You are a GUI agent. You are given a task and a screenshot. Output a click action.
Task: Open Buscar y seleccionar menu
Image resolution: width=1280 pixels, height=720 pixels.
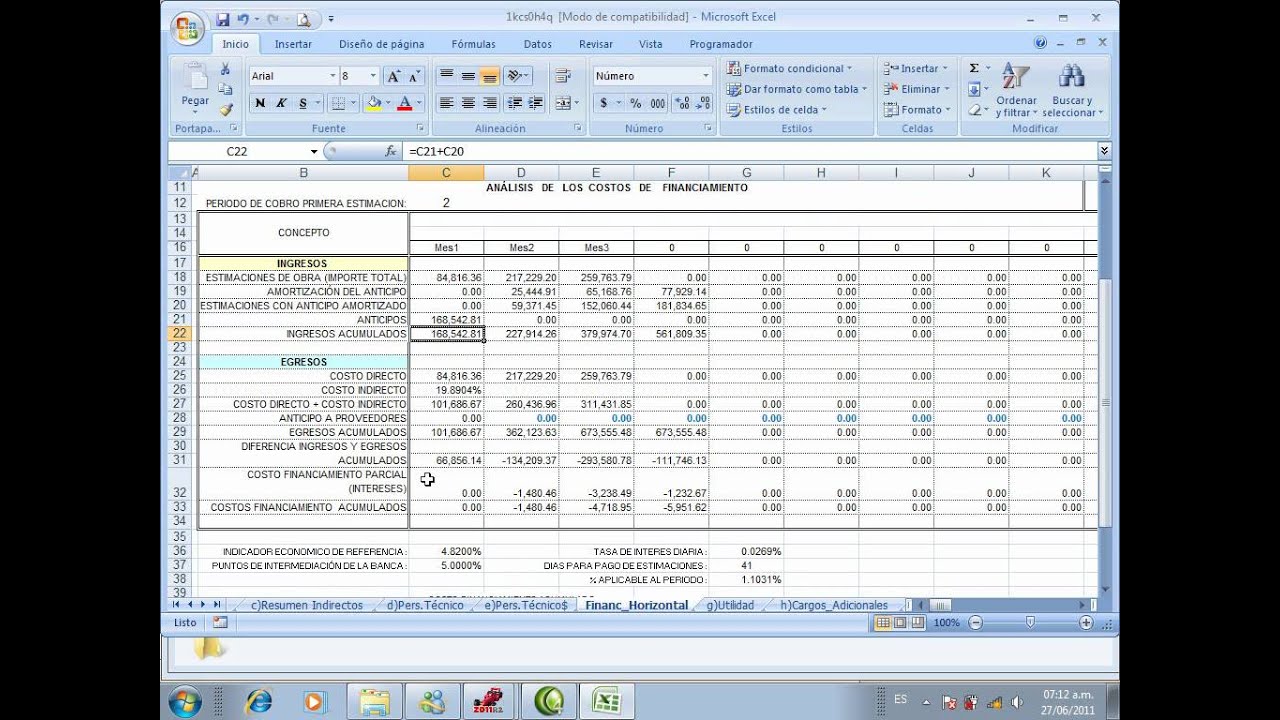pos(1073,90)
